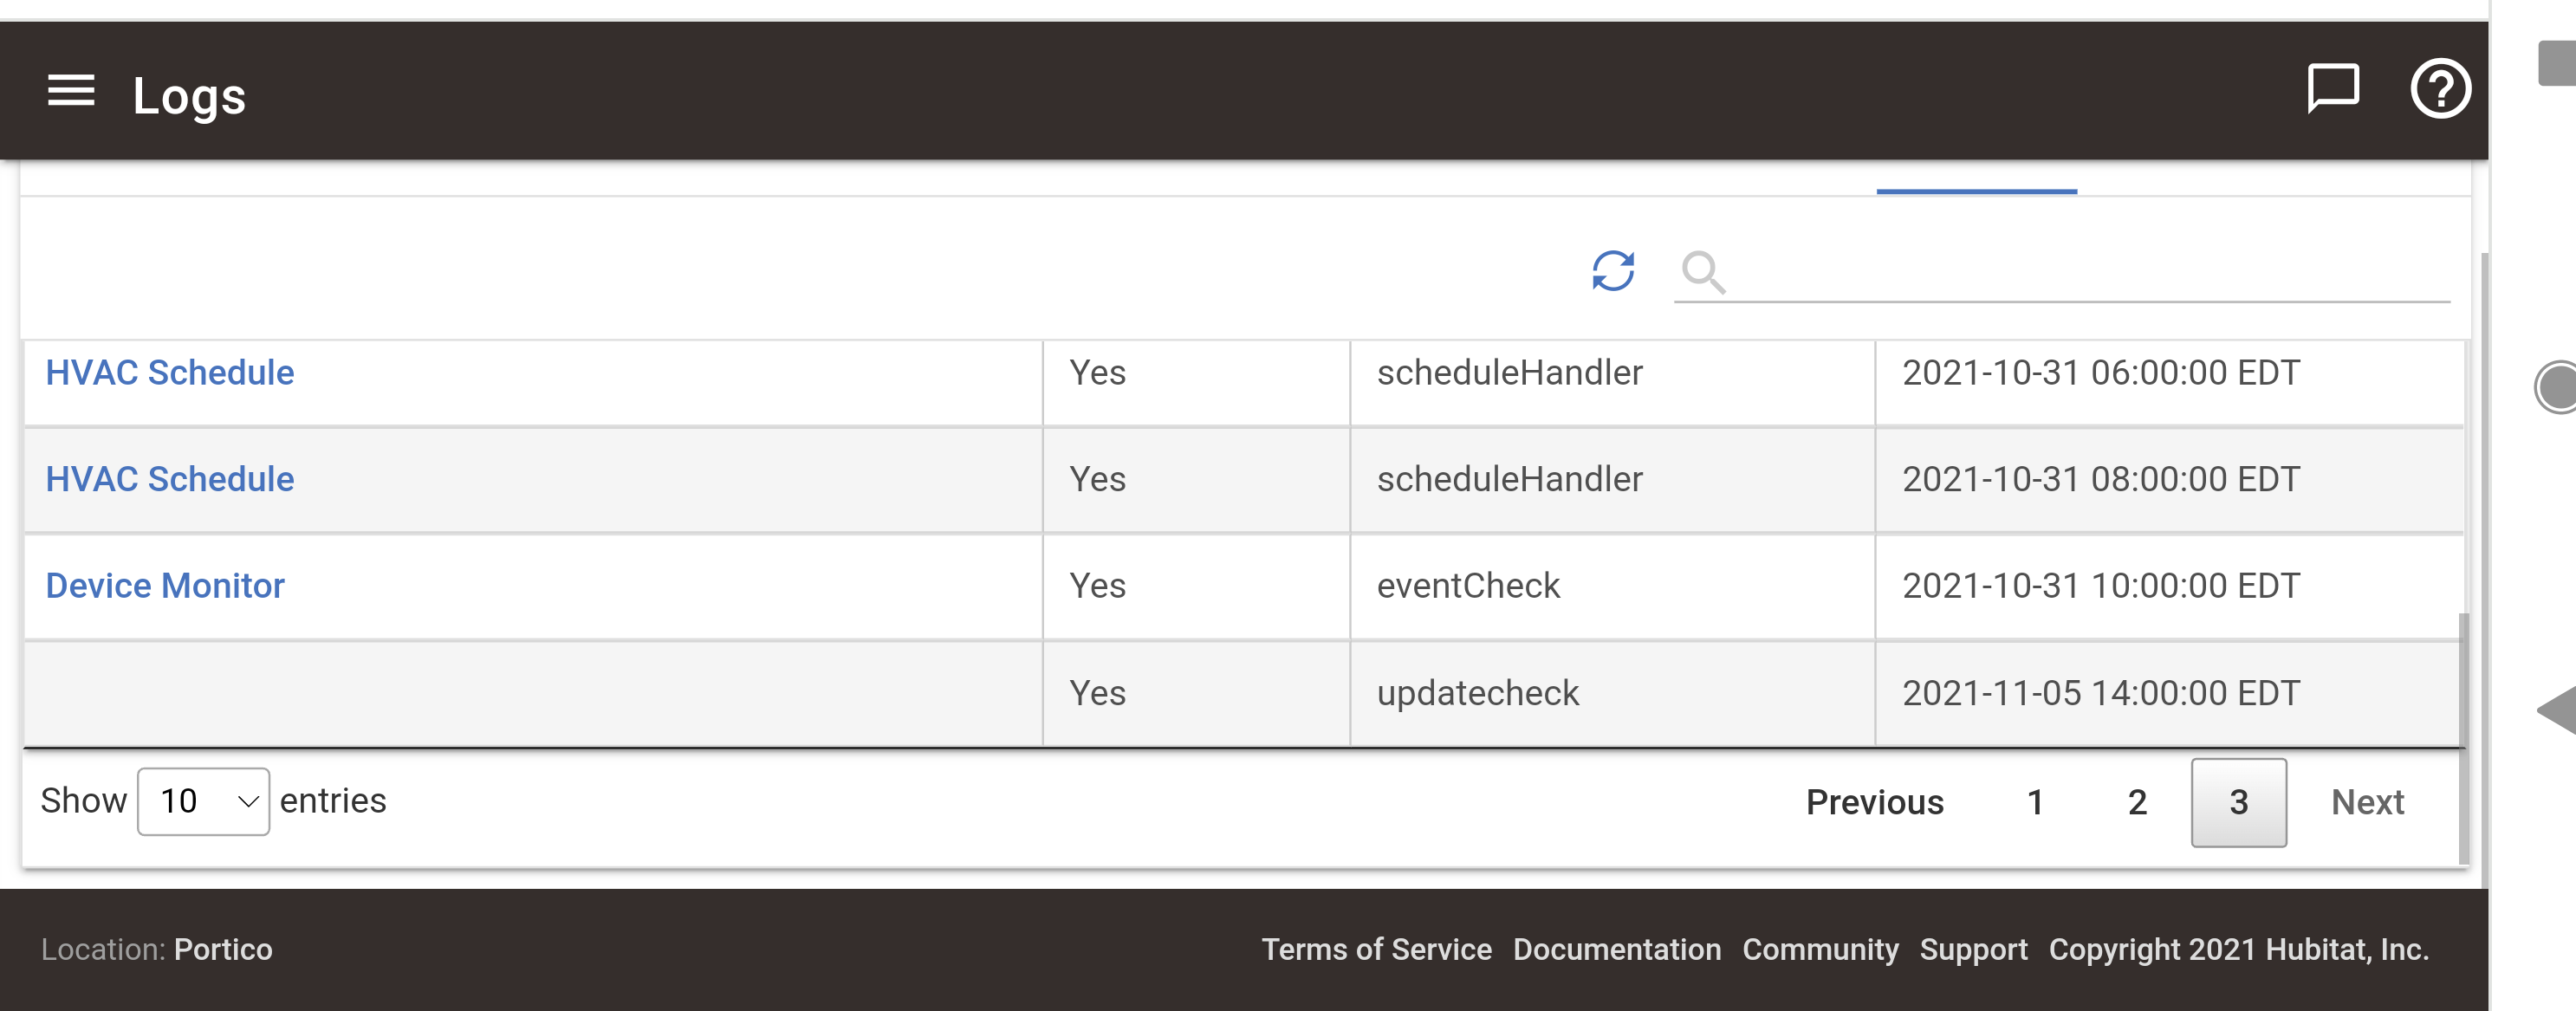Open the Support footer link
2576x1011 pixels.
point(1973,949)
